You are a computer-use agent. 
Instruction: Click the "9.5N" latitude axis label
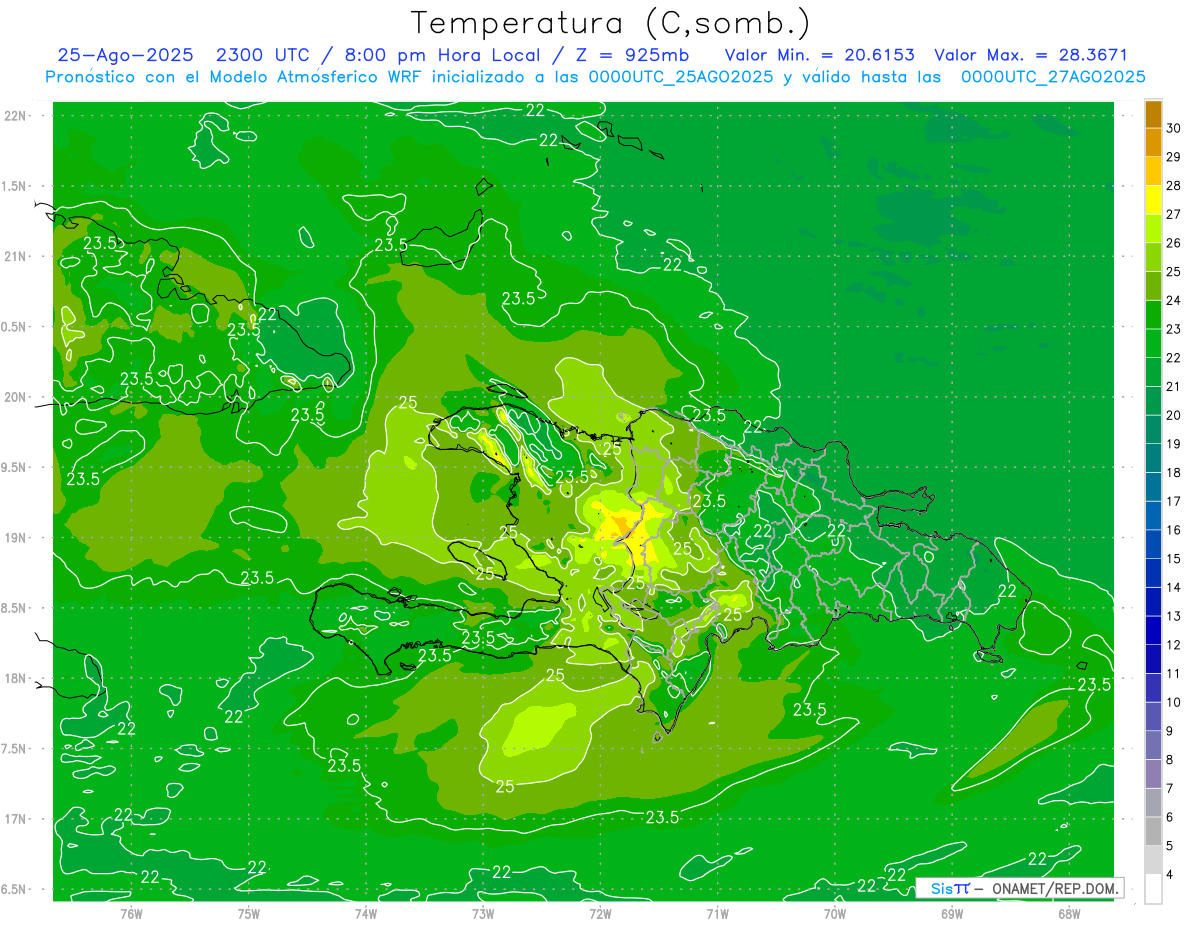click(14, 467)
